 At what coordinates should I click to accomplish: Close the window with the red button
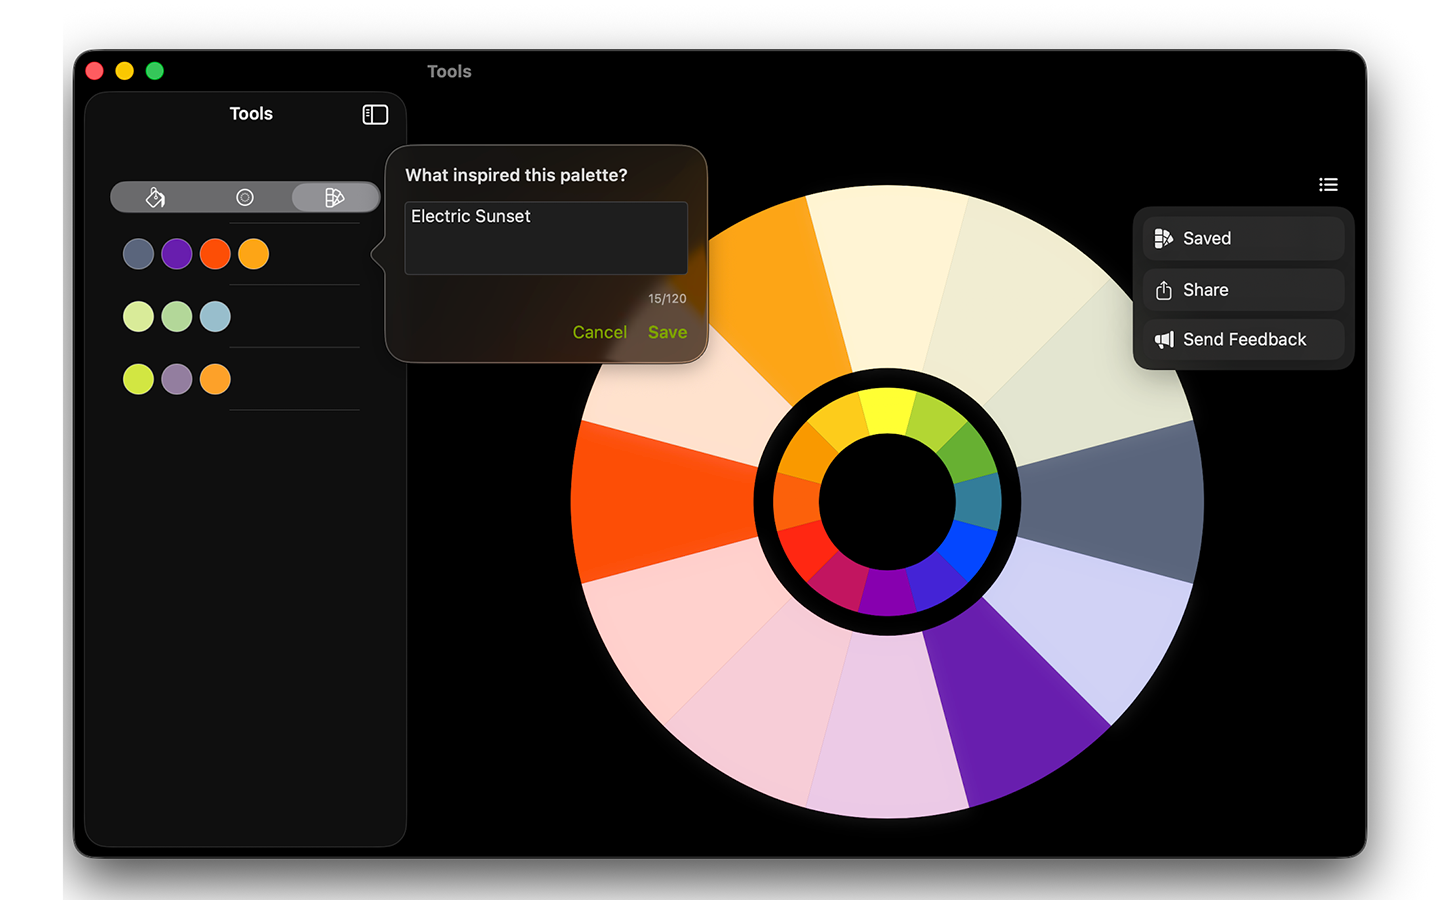tap(95, 71)
